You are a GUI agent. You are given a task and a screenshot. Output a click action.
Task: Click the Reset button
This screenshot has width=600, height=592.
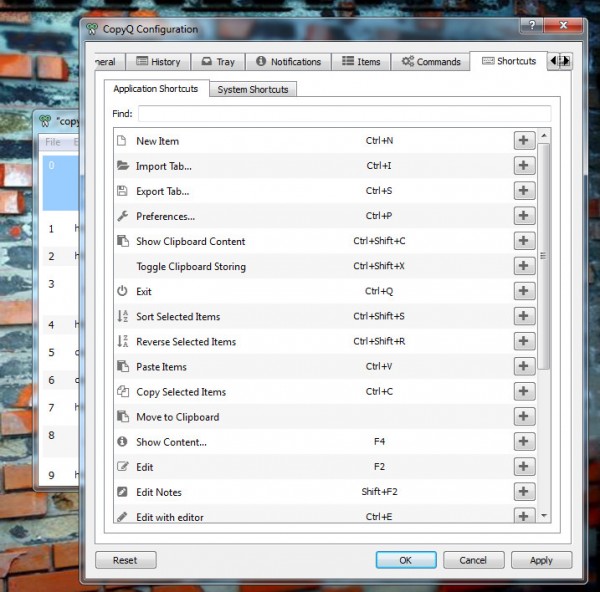[x=126, y=560]
